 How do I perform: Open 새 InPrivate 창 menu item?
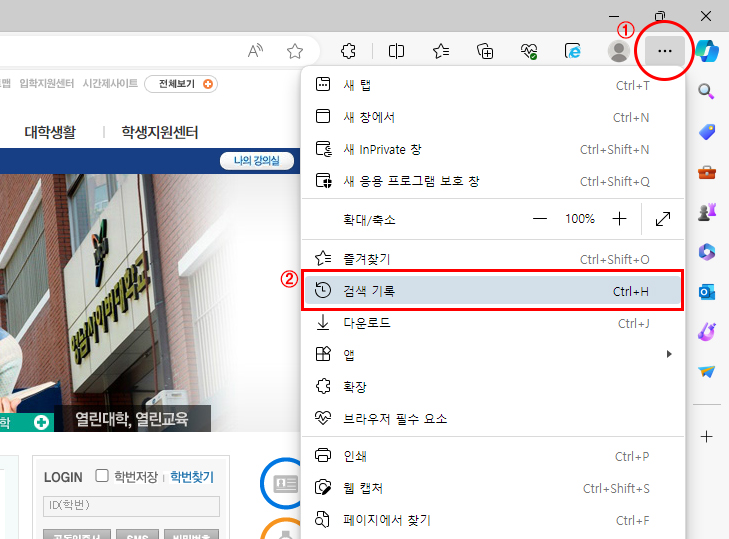pyautogui.click(x=493, y=149)
